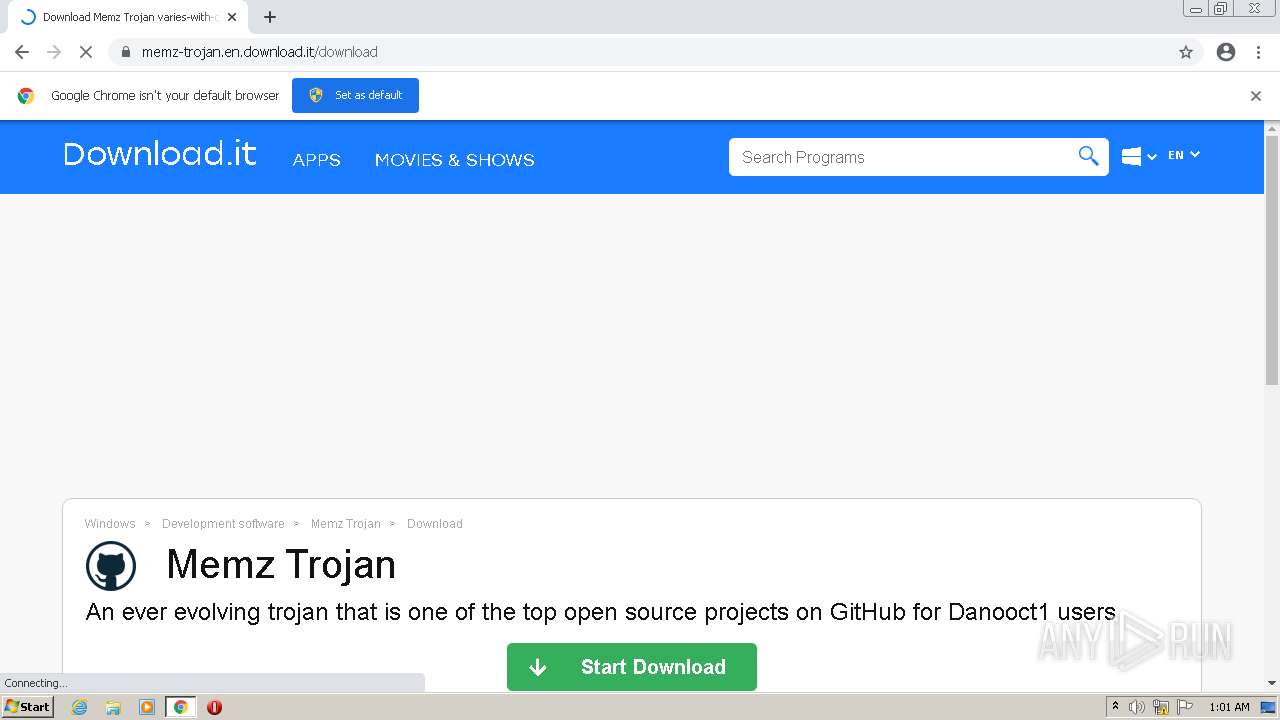Viewport: 1280px width, 720px height.
Task: Click the red Opera-style taskbar icon
Action: pos(214,707)
